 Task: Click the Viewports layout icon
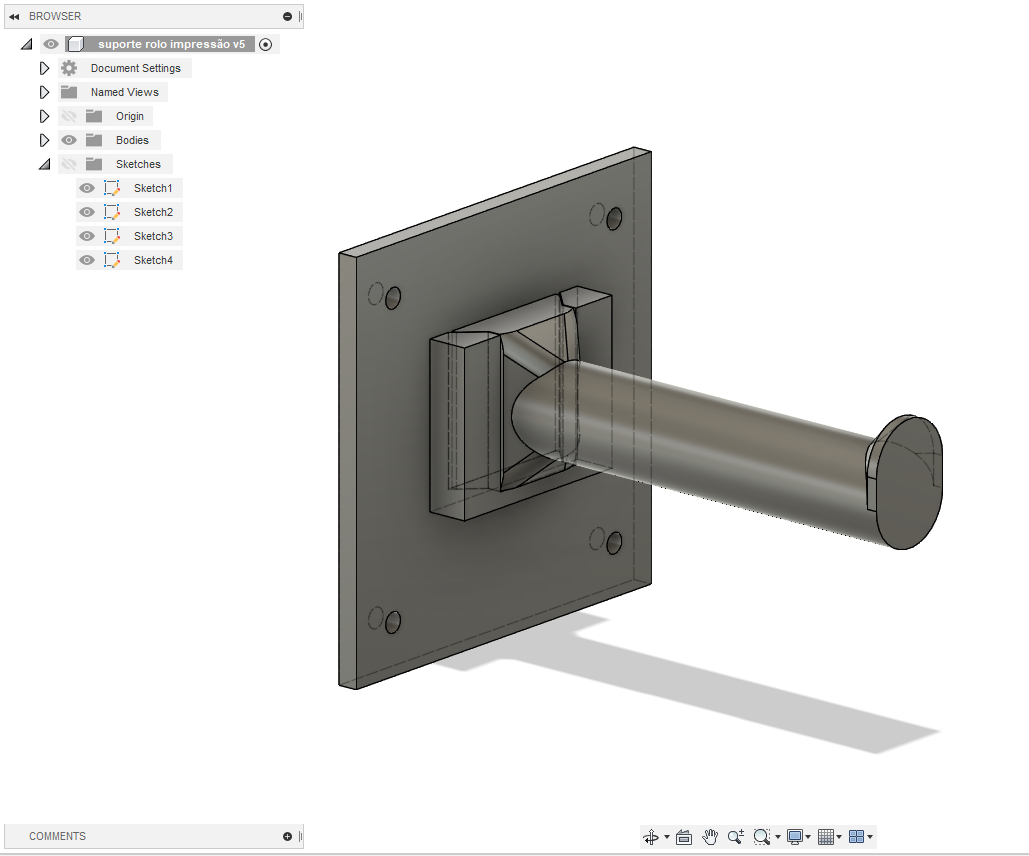[x=856, y=836]
